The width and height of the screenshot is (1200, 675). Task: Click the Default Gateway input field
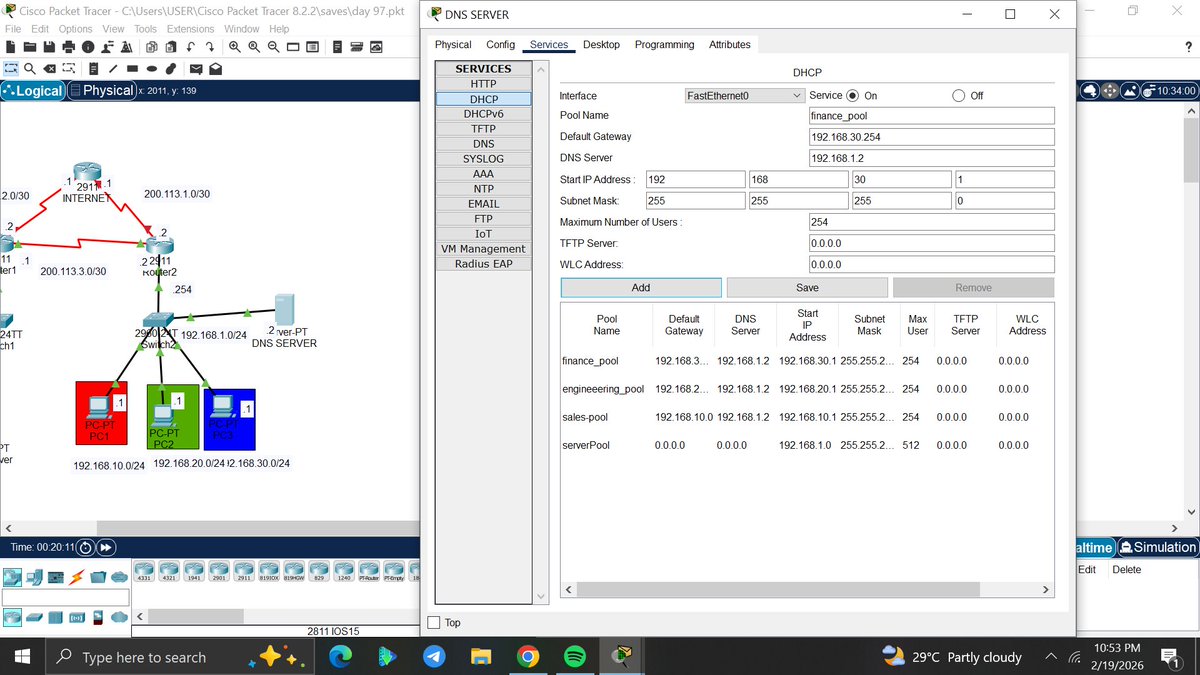[x=931, y=137]
